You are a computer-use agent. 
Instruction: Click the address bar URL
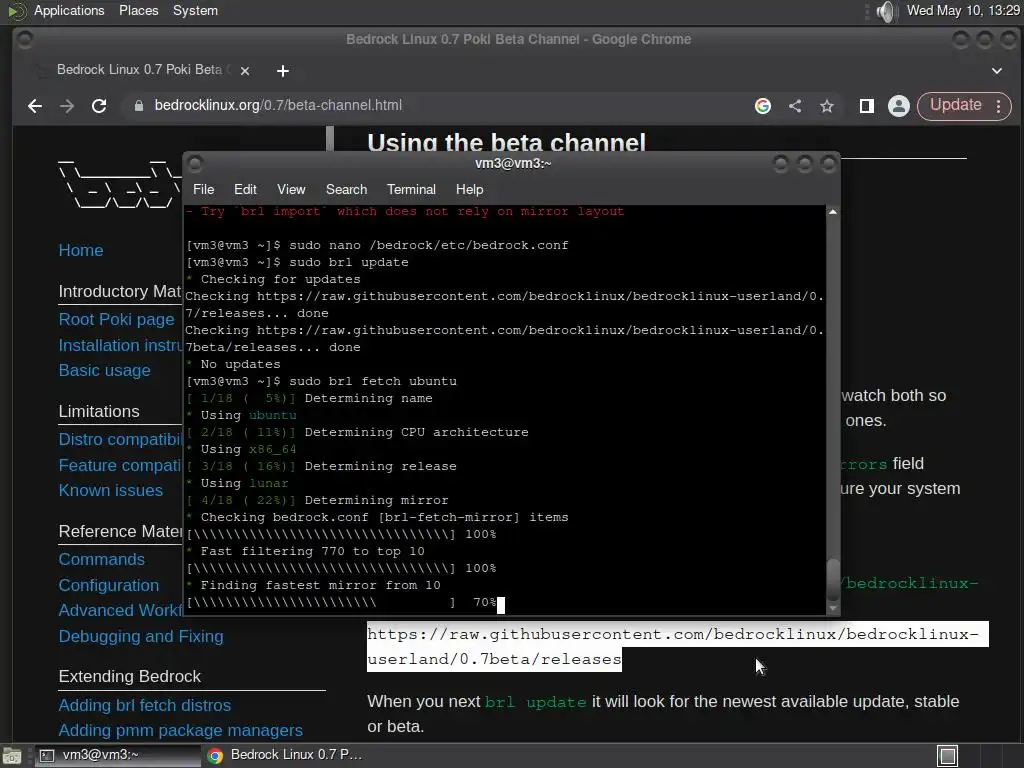point(278,105)
